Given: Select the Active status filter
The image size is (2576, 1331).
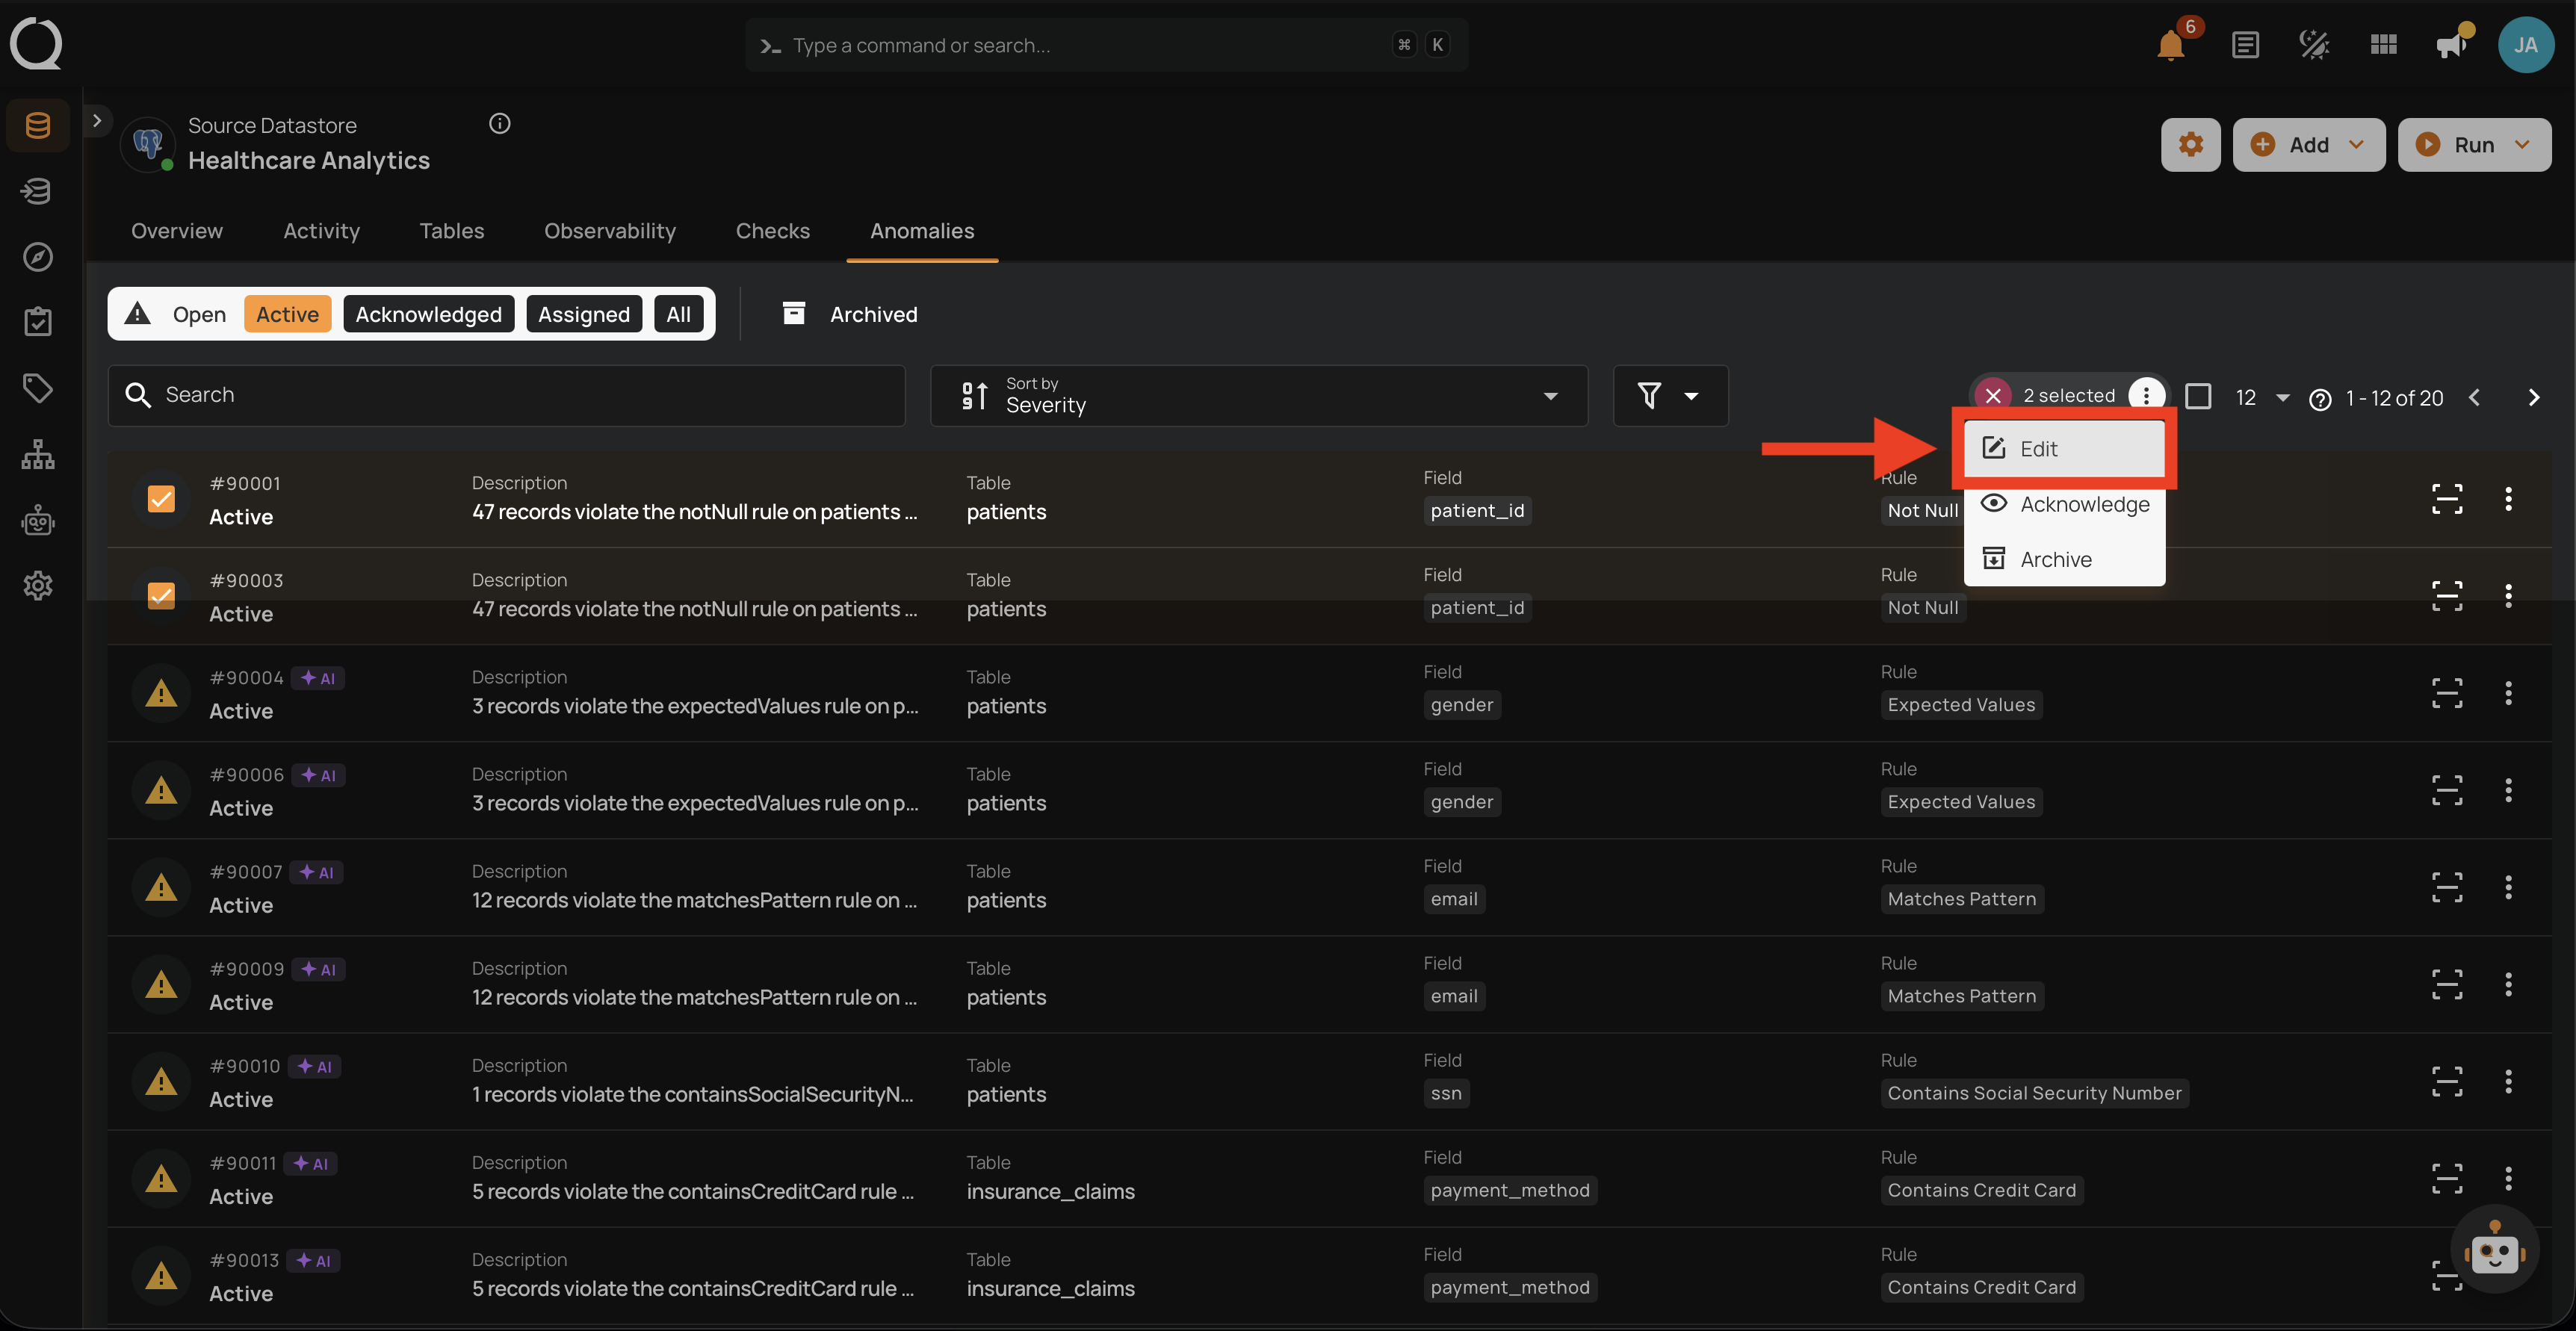Looking at the screenshot, I should coord(287,314).
